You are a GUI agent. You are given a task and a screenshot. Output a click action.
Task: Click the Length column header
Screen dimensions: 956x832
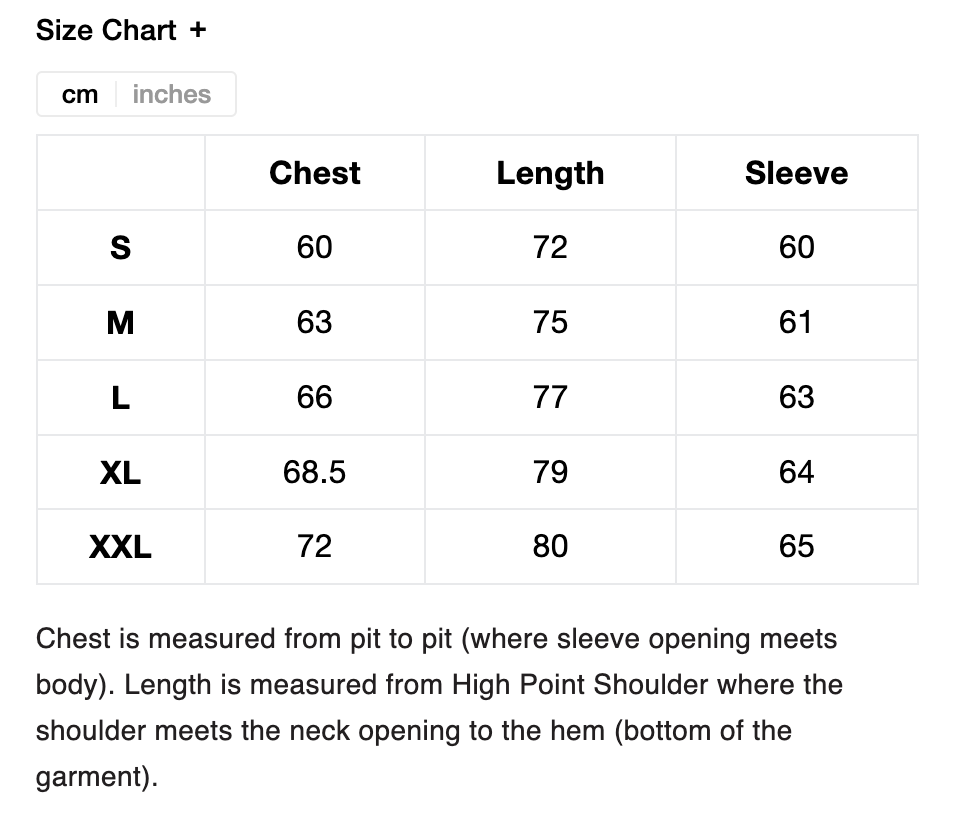click(x=550, y=173)
